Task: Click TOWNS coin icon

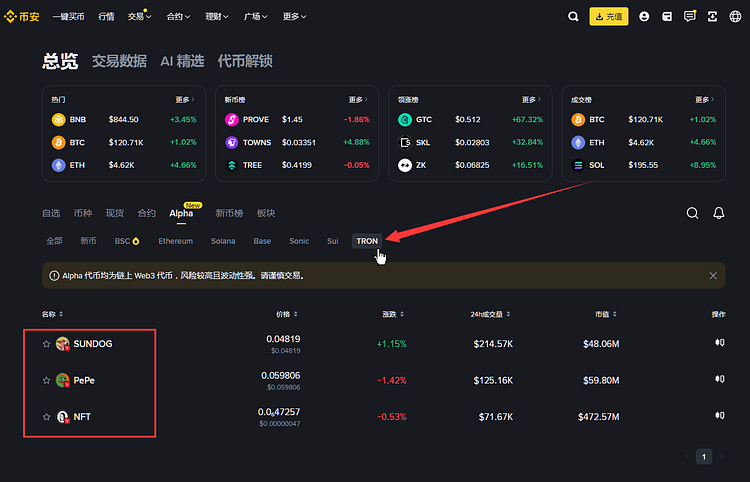Action: (x=232, y=142)
